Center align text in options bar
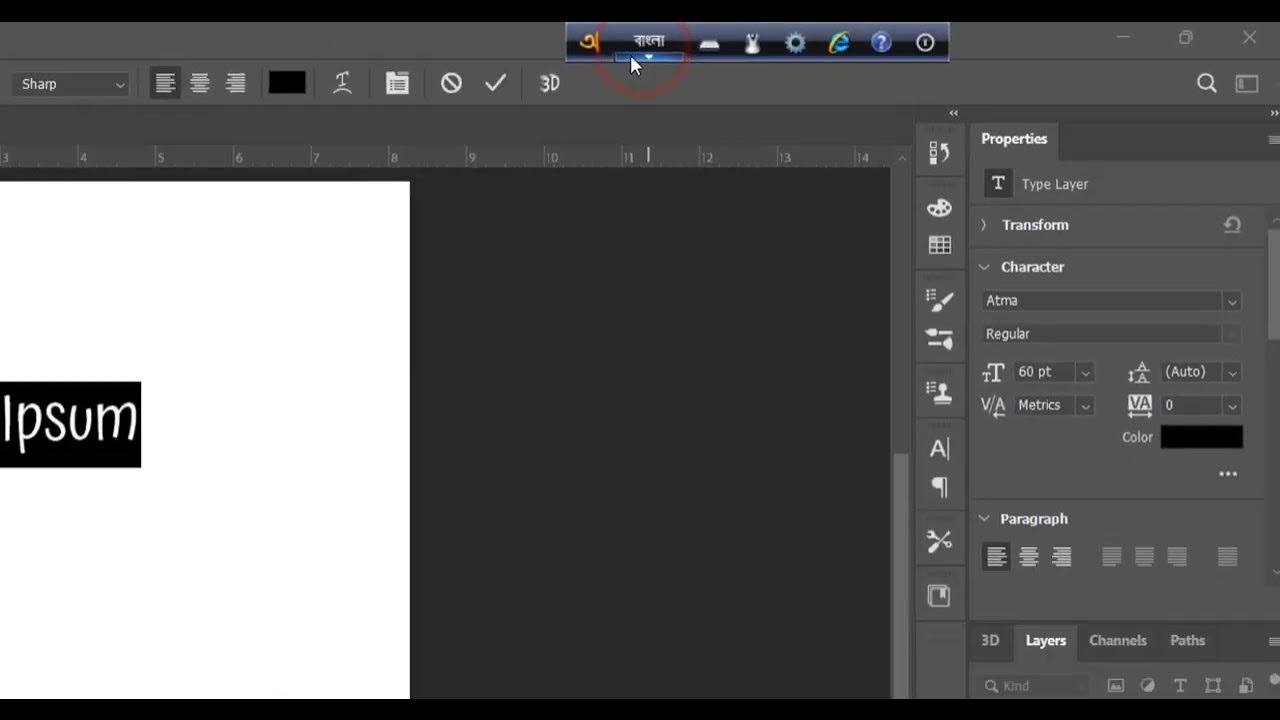 point(200,84)
